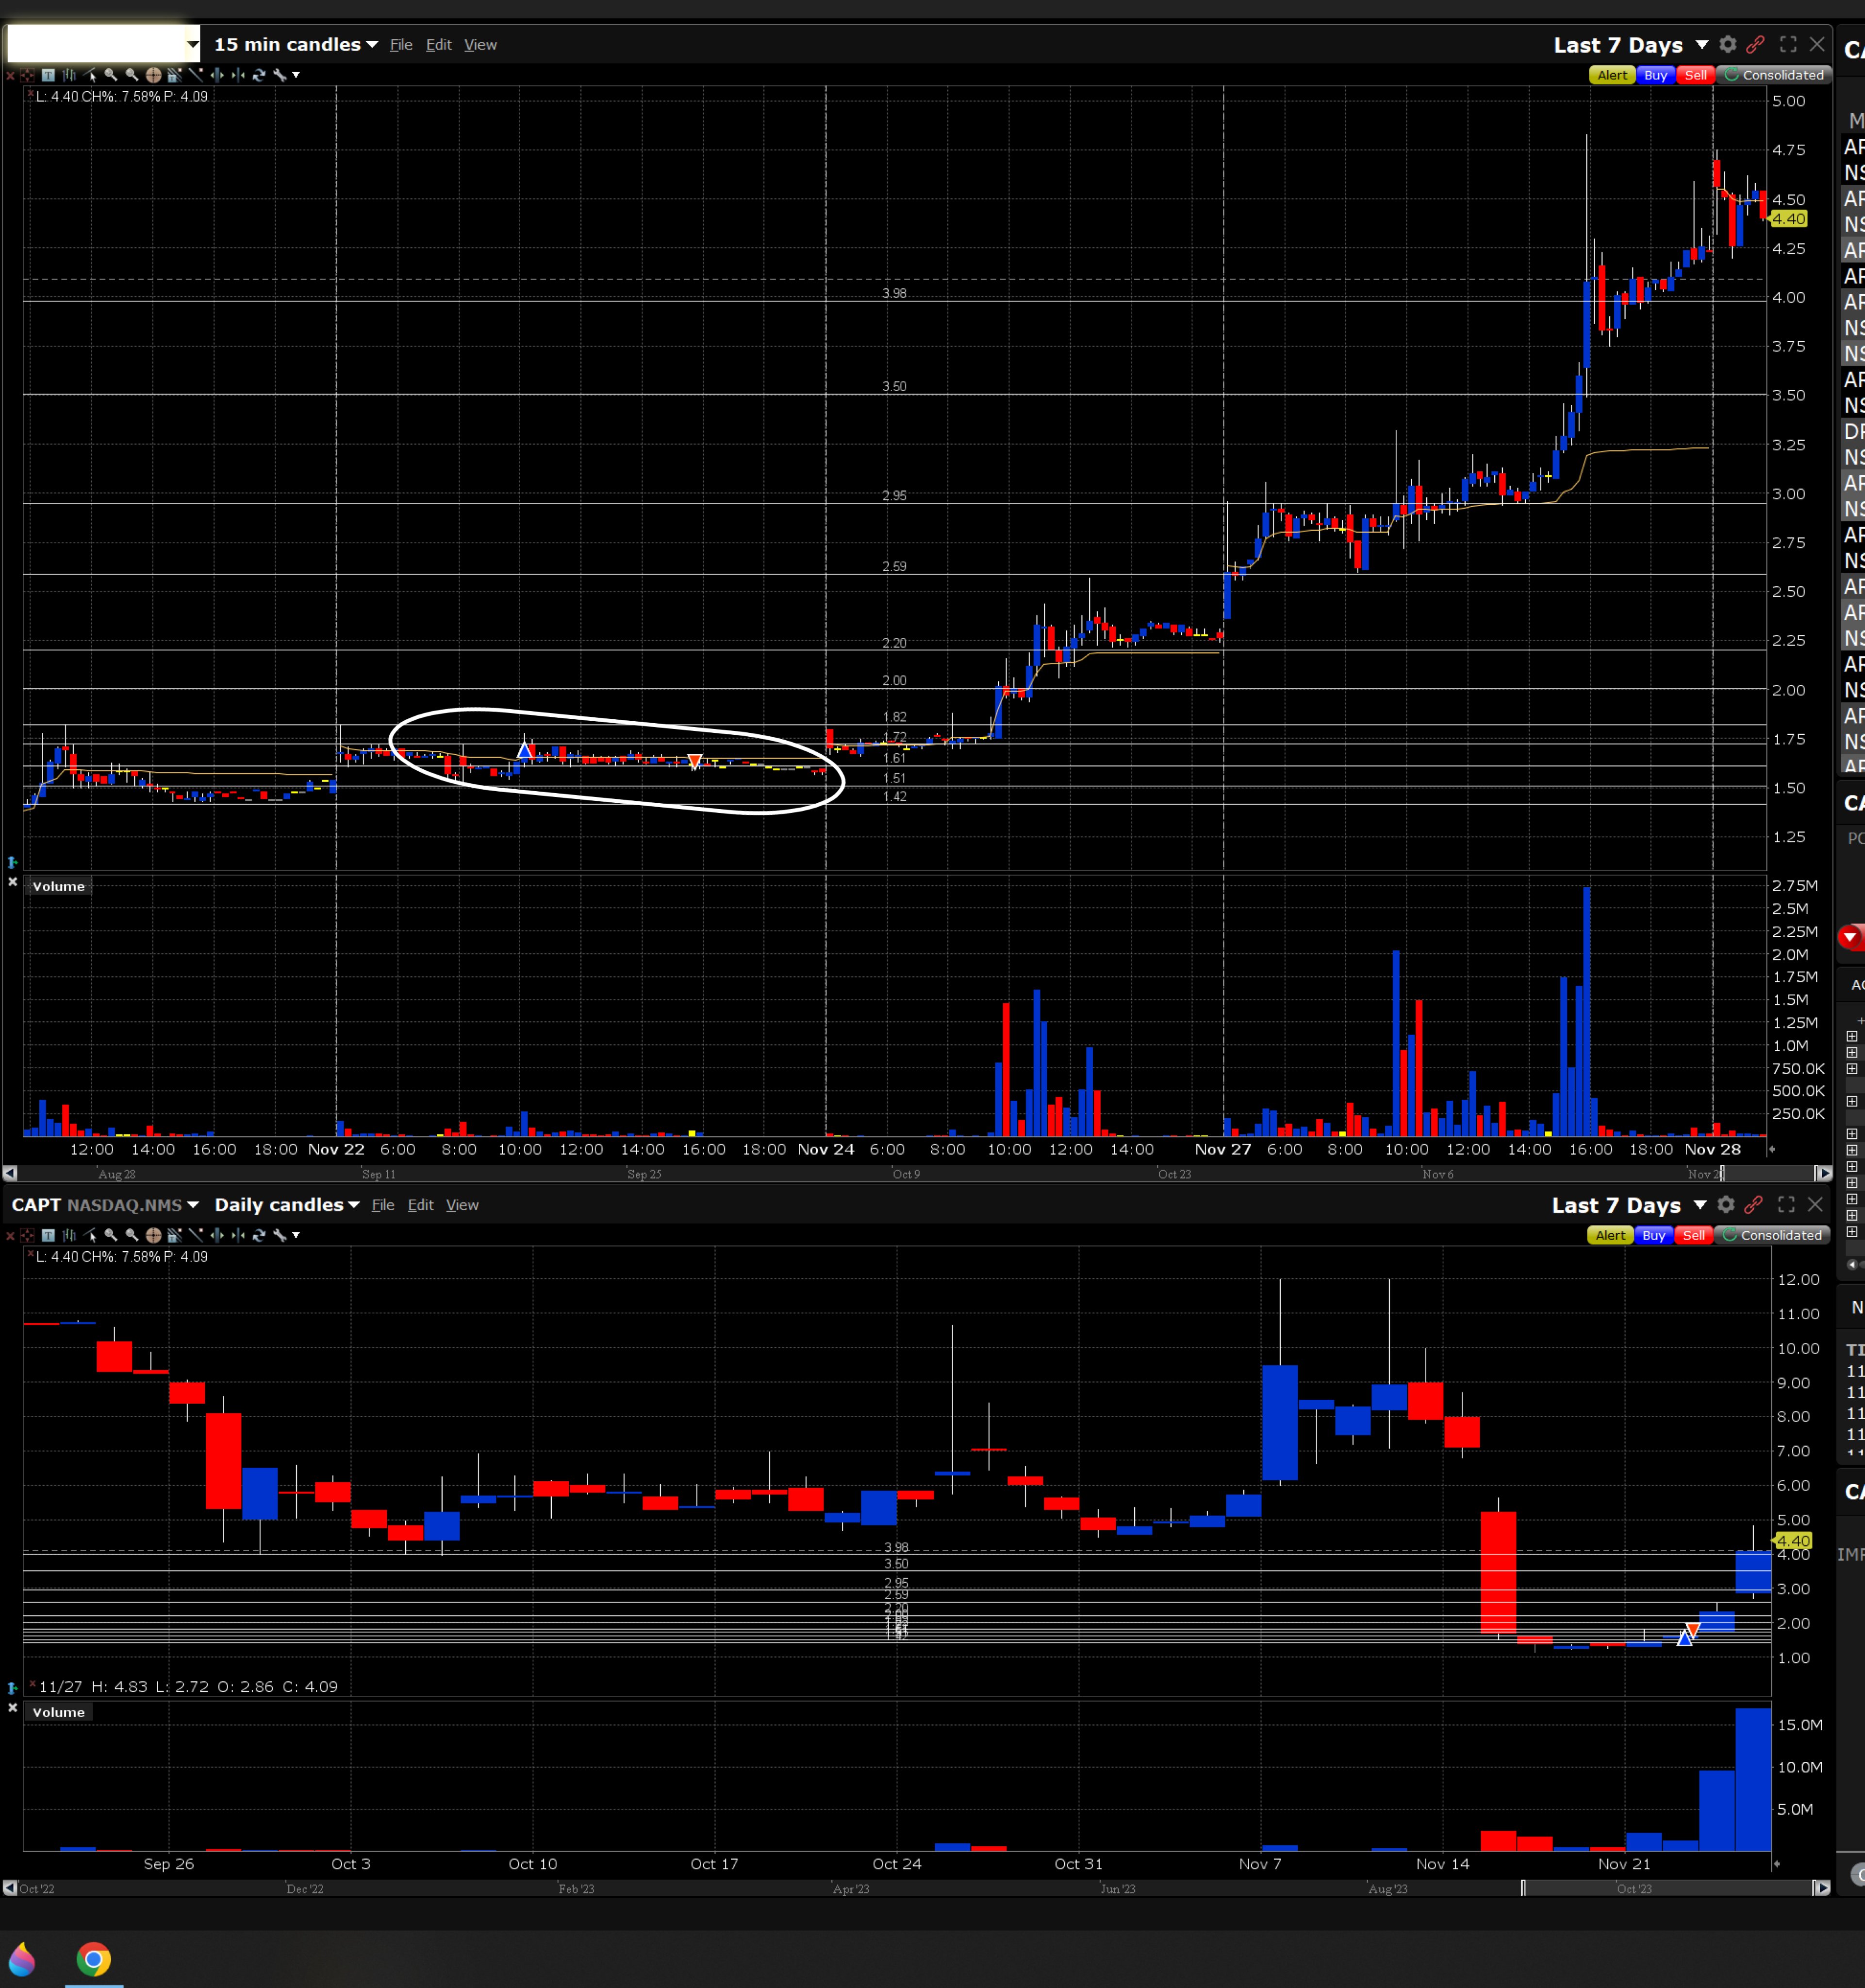1865x1988 pixels.
Task: Select the crosshair tool in top chart toolbar
Action: click(x=154, y=75)
